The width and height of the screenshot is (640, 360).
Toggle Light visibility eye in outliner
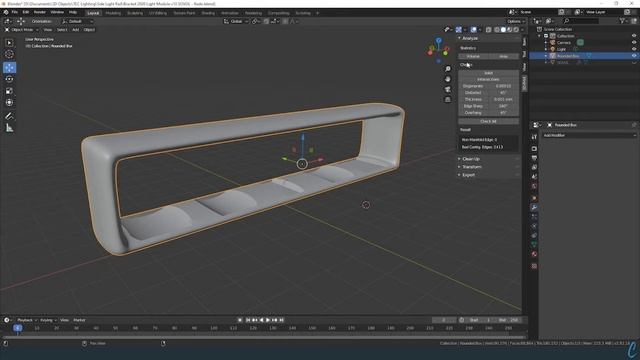(634, 49)
